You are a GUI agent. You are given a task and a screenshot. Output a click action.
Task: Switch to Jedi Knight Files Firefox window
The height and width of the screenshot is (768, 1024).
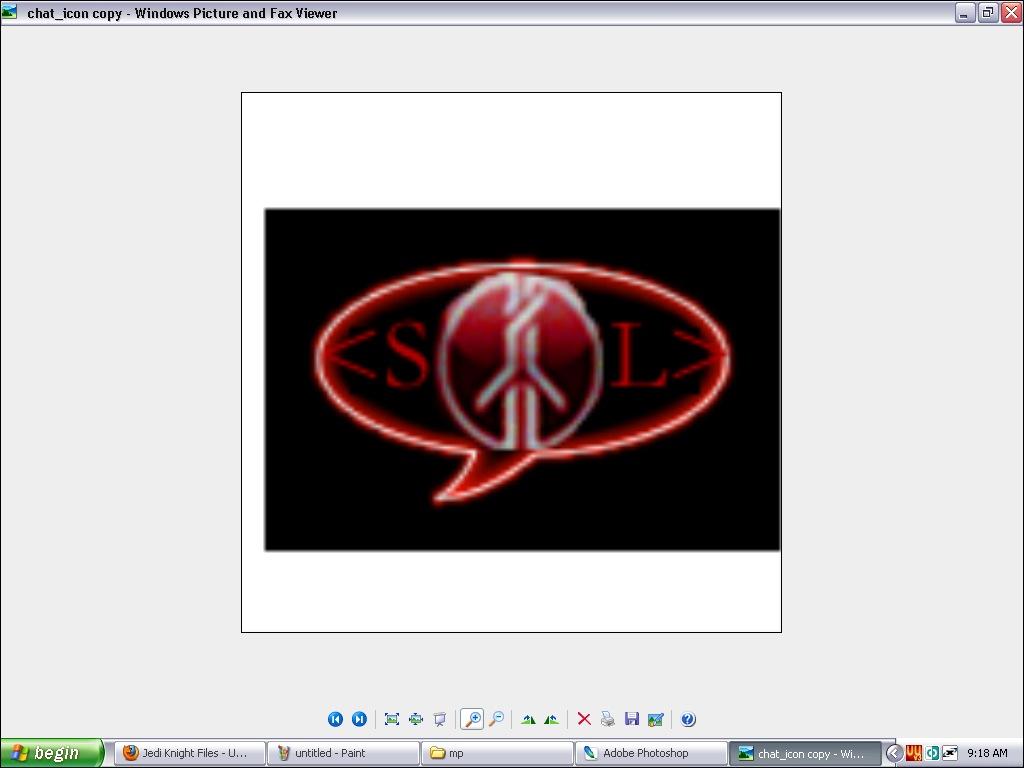point(190,753)
